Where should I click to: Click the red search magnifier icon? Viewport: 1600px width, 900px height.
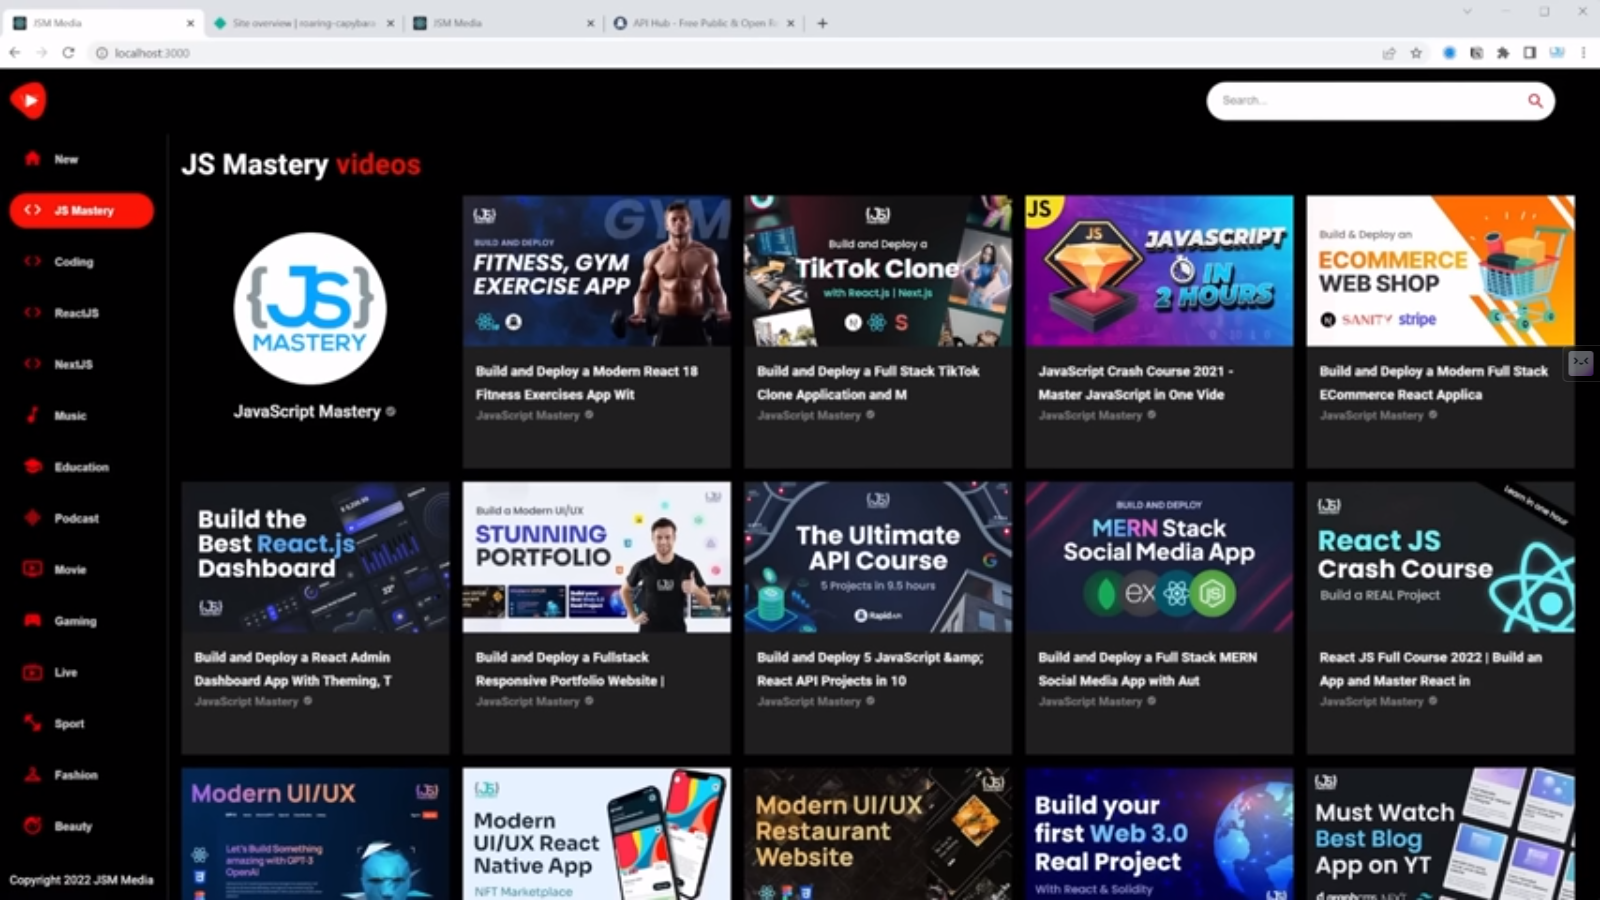1535,100
